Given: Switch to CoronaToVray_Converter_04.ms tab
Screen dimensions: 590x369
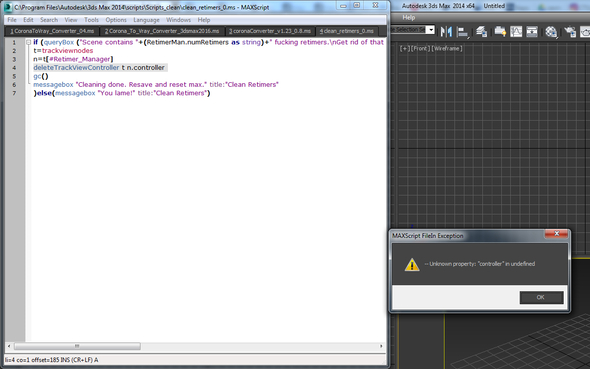Looking at the screenshot, I should point(52,31).
